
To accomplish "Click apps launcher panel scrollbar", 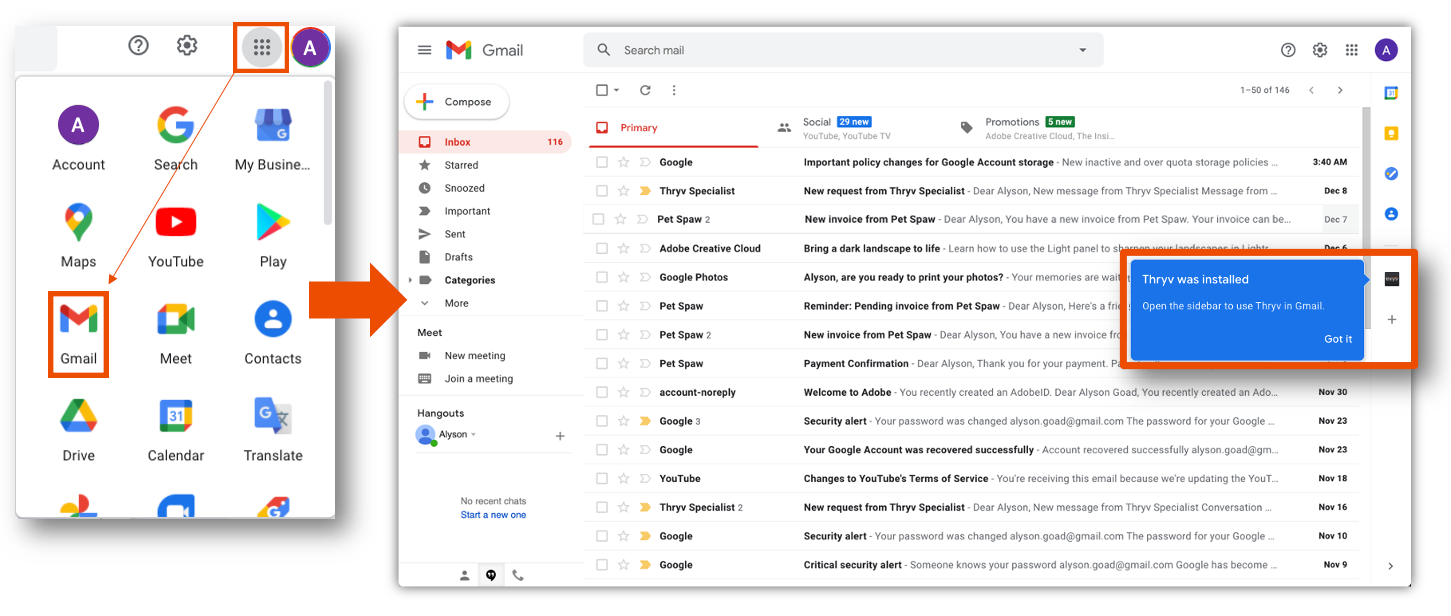I will 328,155.
